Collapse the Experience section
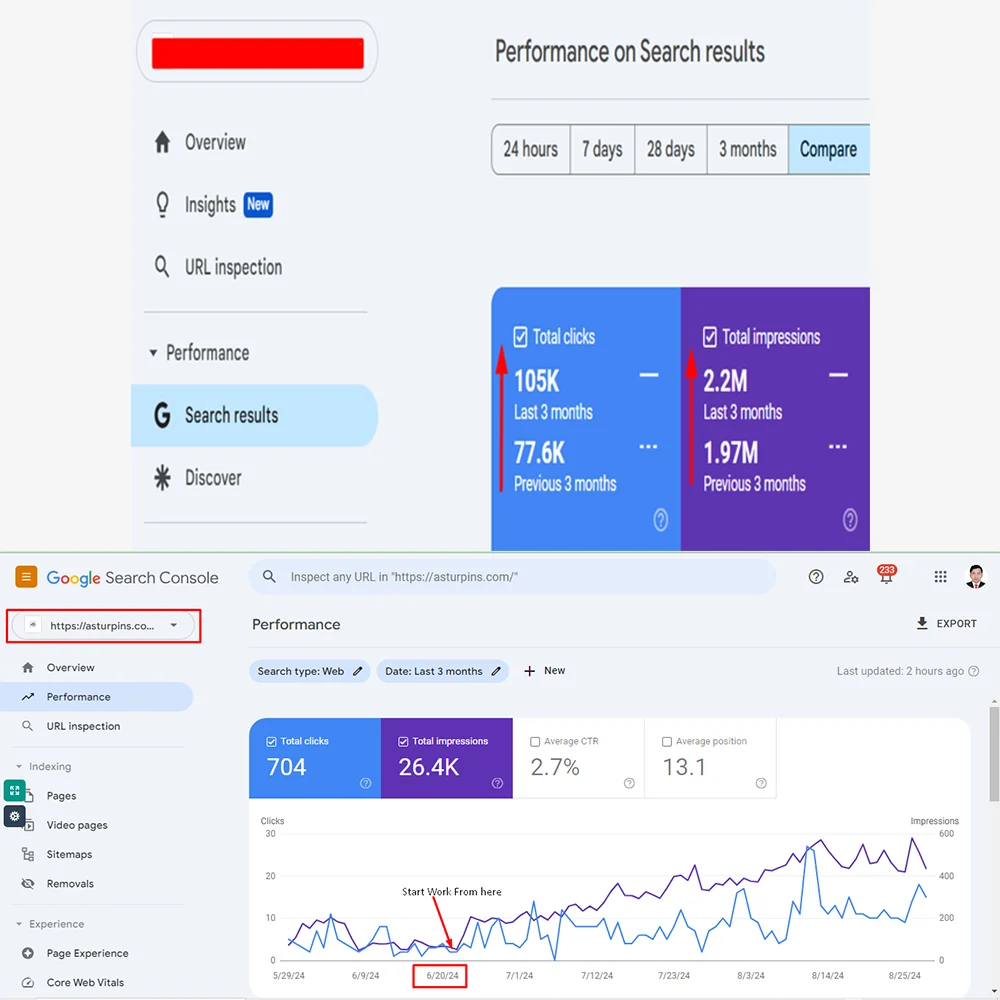Screen dimensions: 1000x1000 pyautogui.click(x=18, y=925)
